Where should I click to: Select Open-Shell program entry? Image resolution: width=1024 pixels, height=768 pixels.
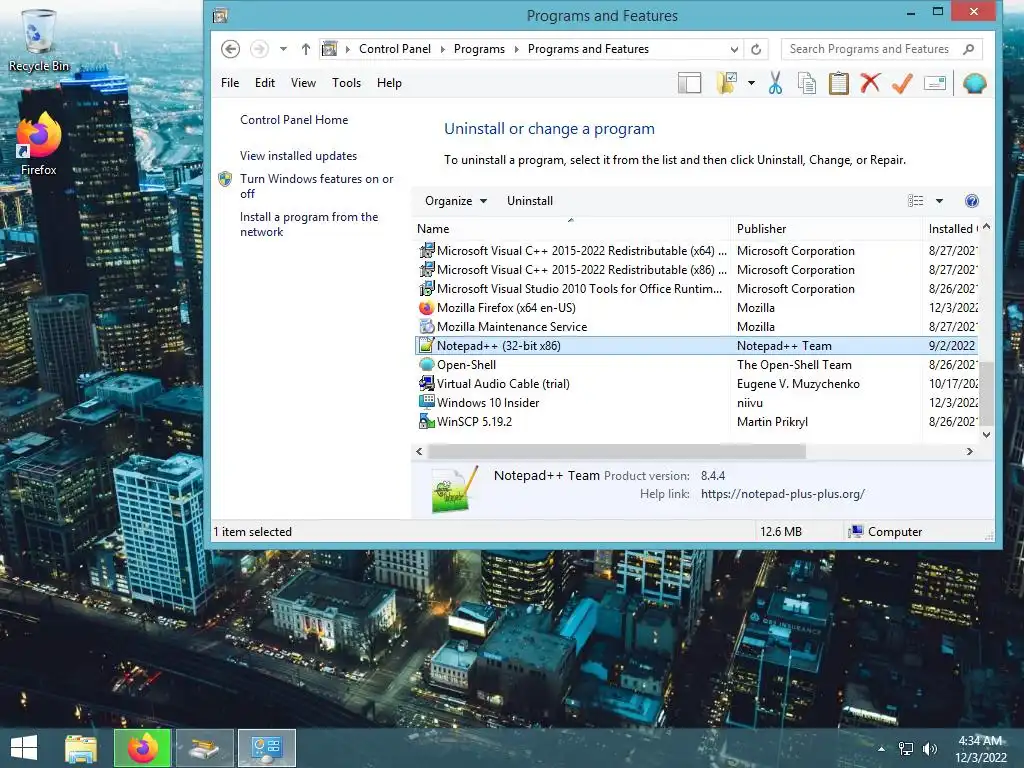[x=696, y=364]
